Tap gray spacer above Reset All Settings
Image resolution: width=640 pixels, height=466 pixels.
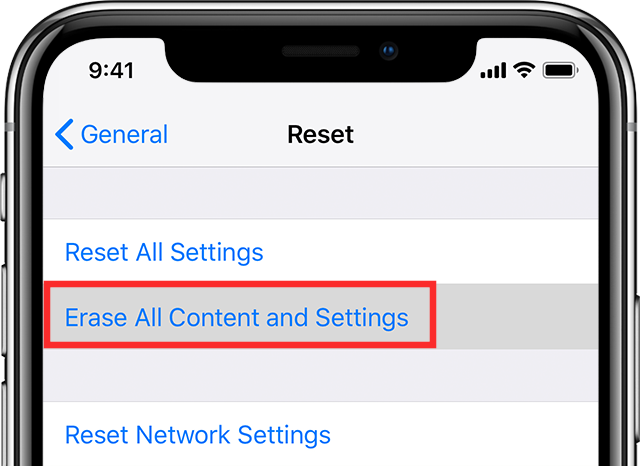(x=320, y=193)
